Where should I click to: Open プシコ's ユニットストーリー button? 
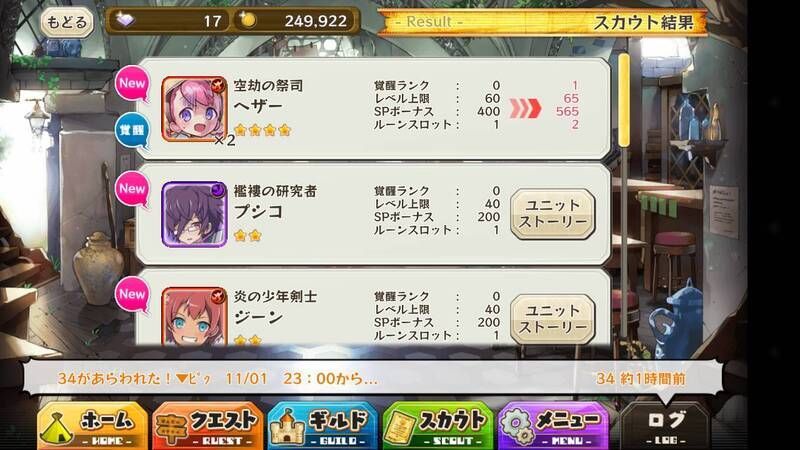[553, 214]
